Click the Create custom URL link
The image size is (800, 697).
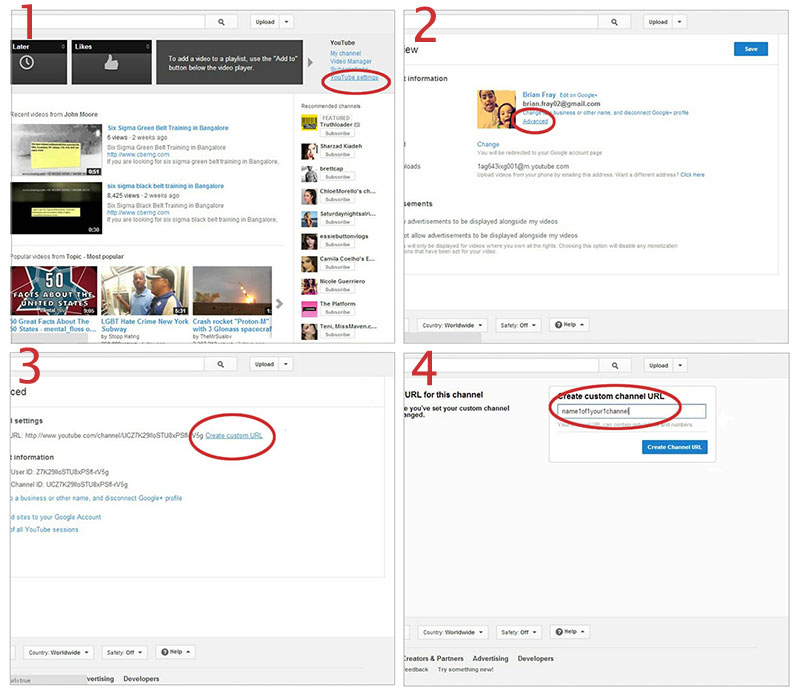point(234,436)
